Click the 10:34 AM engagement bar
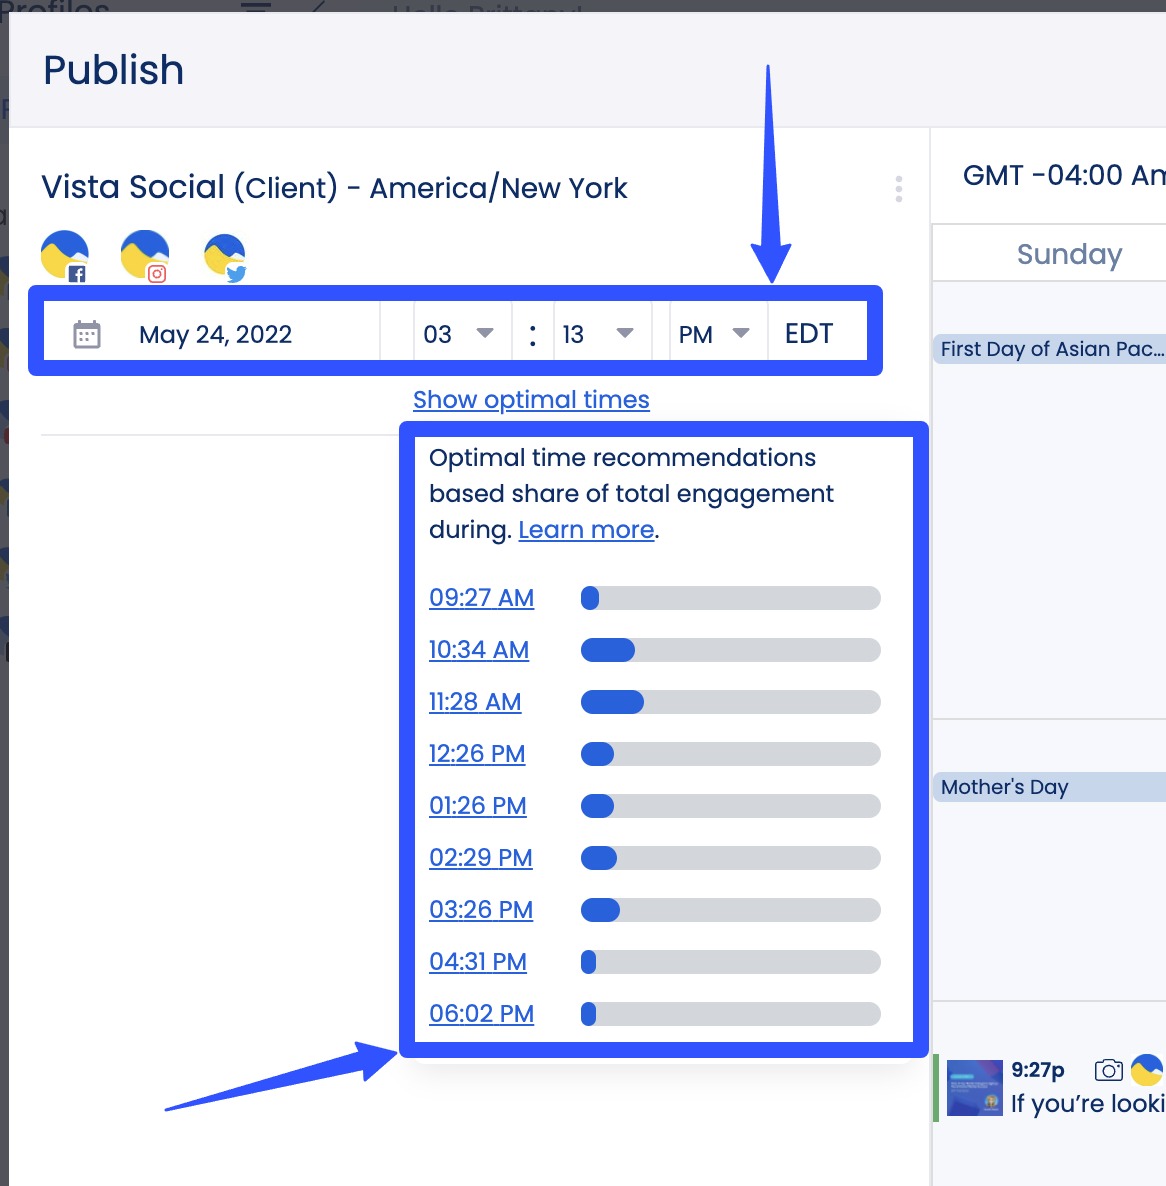1166x1186 pixels. [x=730, y=650]
